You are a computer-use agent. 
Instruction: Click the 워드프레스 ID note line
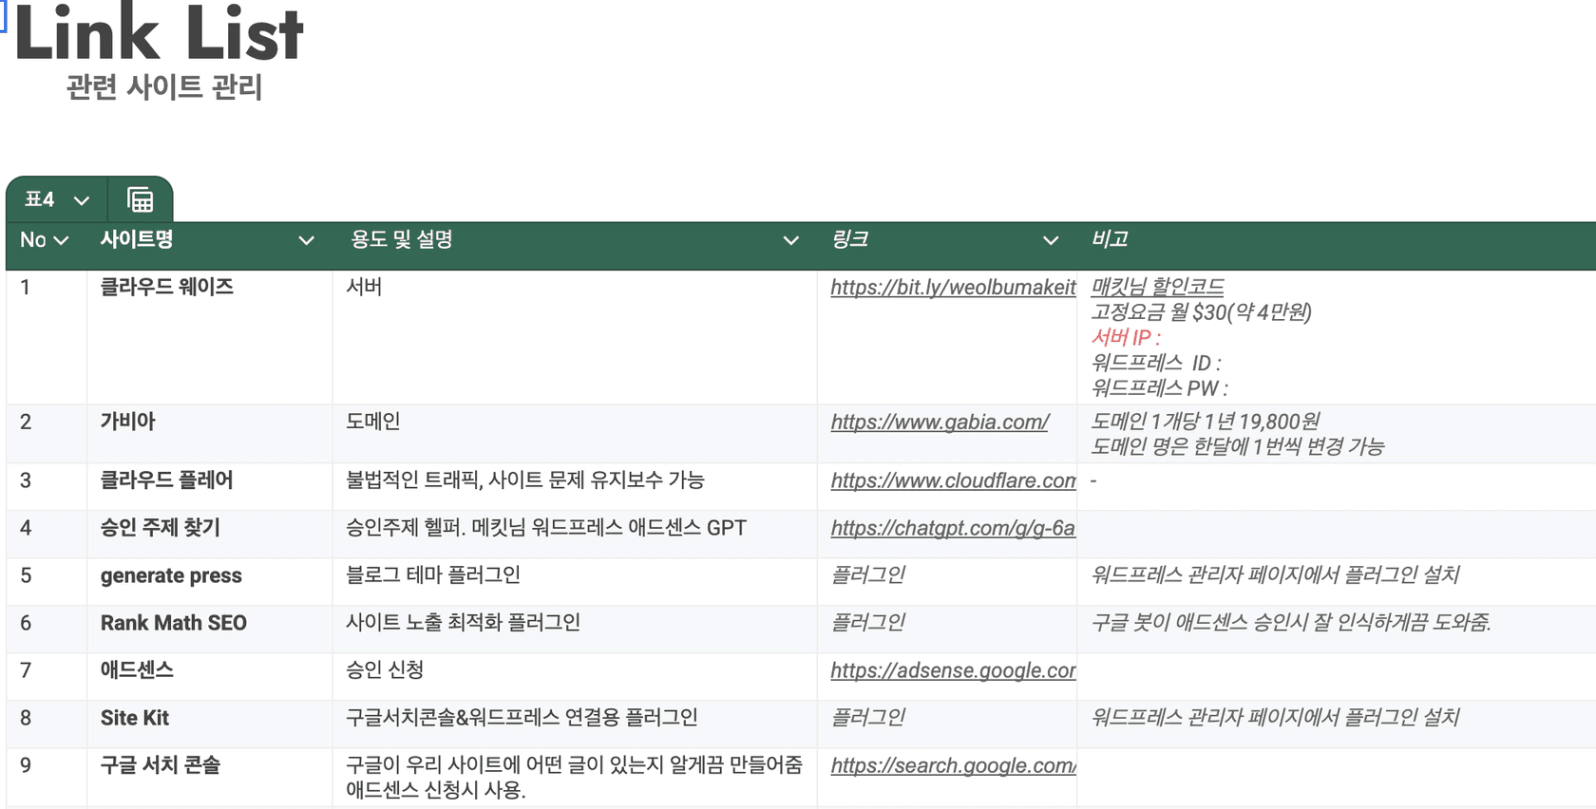pos(1156,363)
